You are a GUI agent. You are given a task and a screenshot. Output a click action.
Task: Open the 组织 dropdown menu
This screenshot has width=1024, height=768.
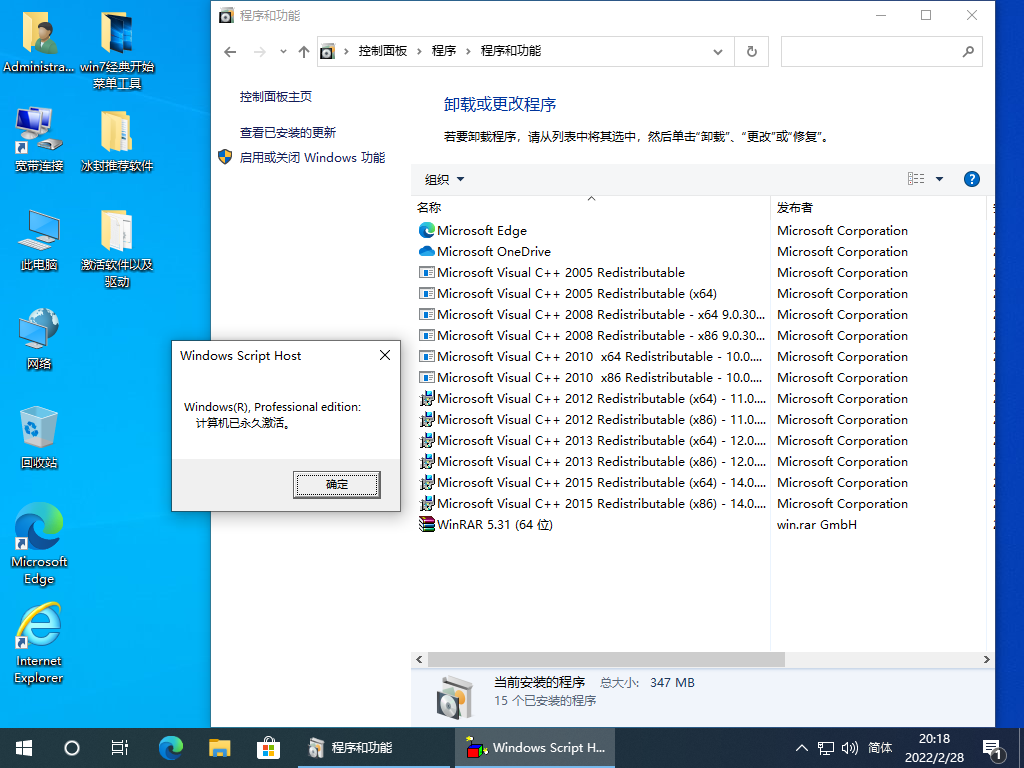coord(444,180)
